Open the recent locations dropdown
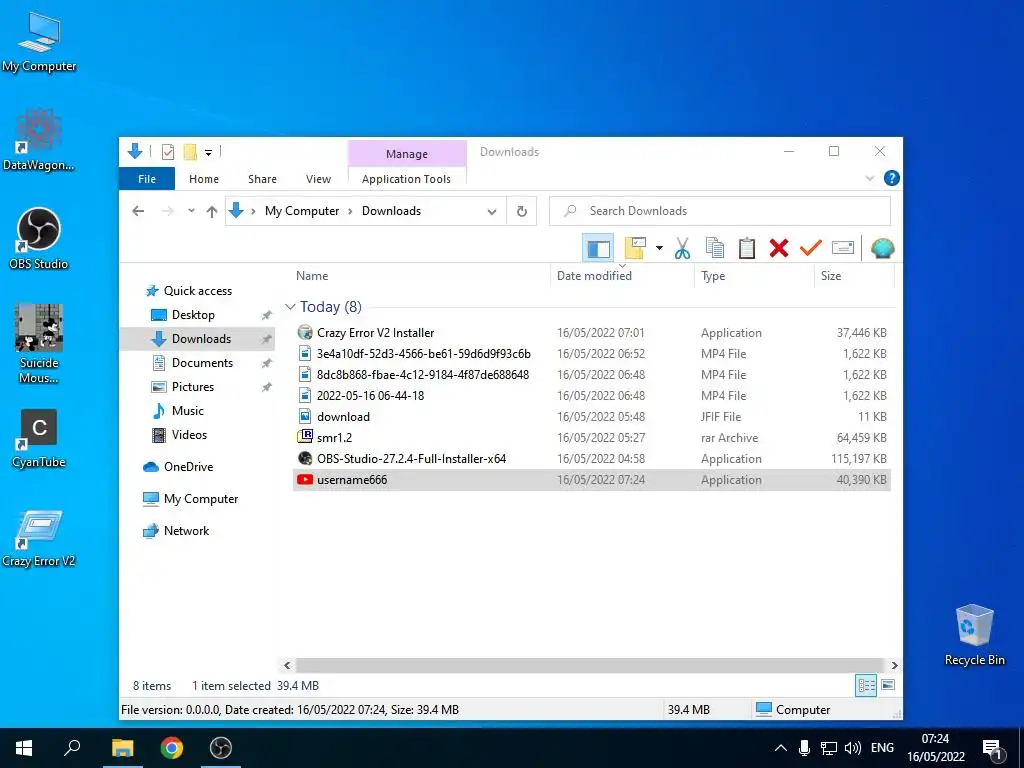This screenshot has height=768, width=1024. (x=191, y=211)
